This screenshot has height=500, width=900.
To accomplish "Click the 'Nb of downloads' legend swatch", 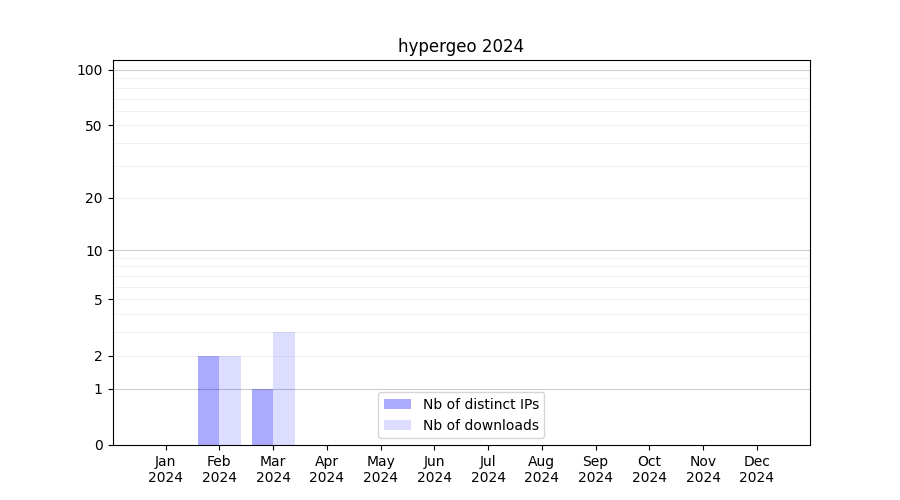I will 397,425.
